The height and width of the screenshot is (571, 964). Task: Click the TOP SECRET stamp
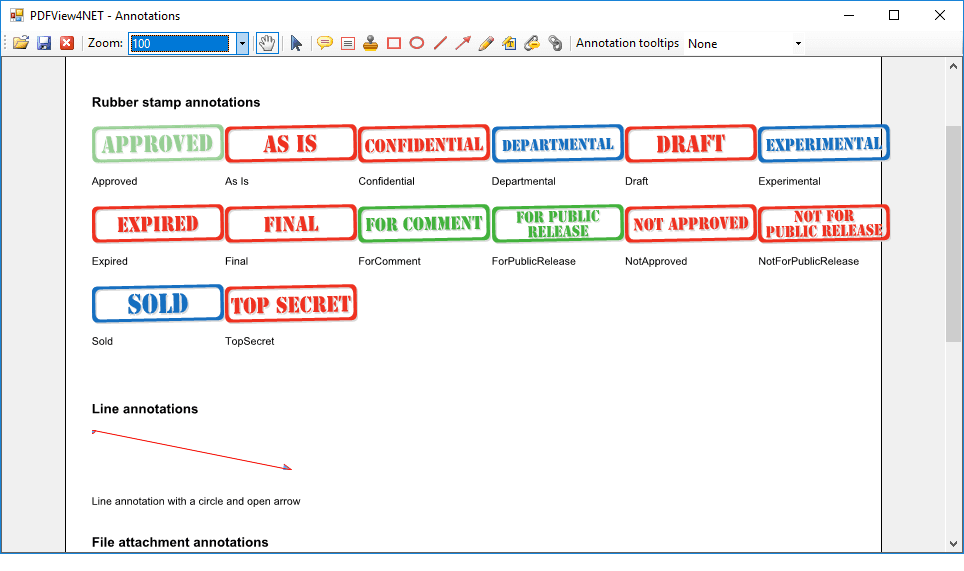291,304
